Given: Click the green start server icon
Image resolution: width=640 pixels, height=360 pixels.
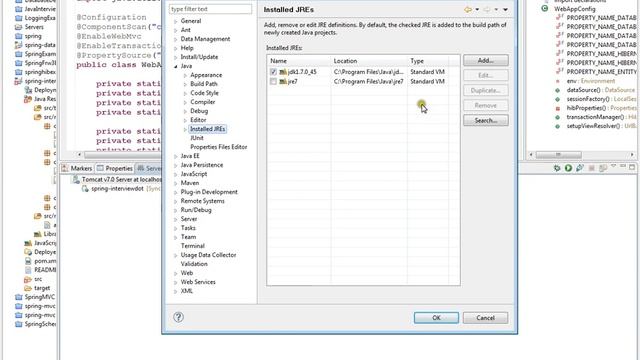Looking at the screenshot, I should (568, 168).
